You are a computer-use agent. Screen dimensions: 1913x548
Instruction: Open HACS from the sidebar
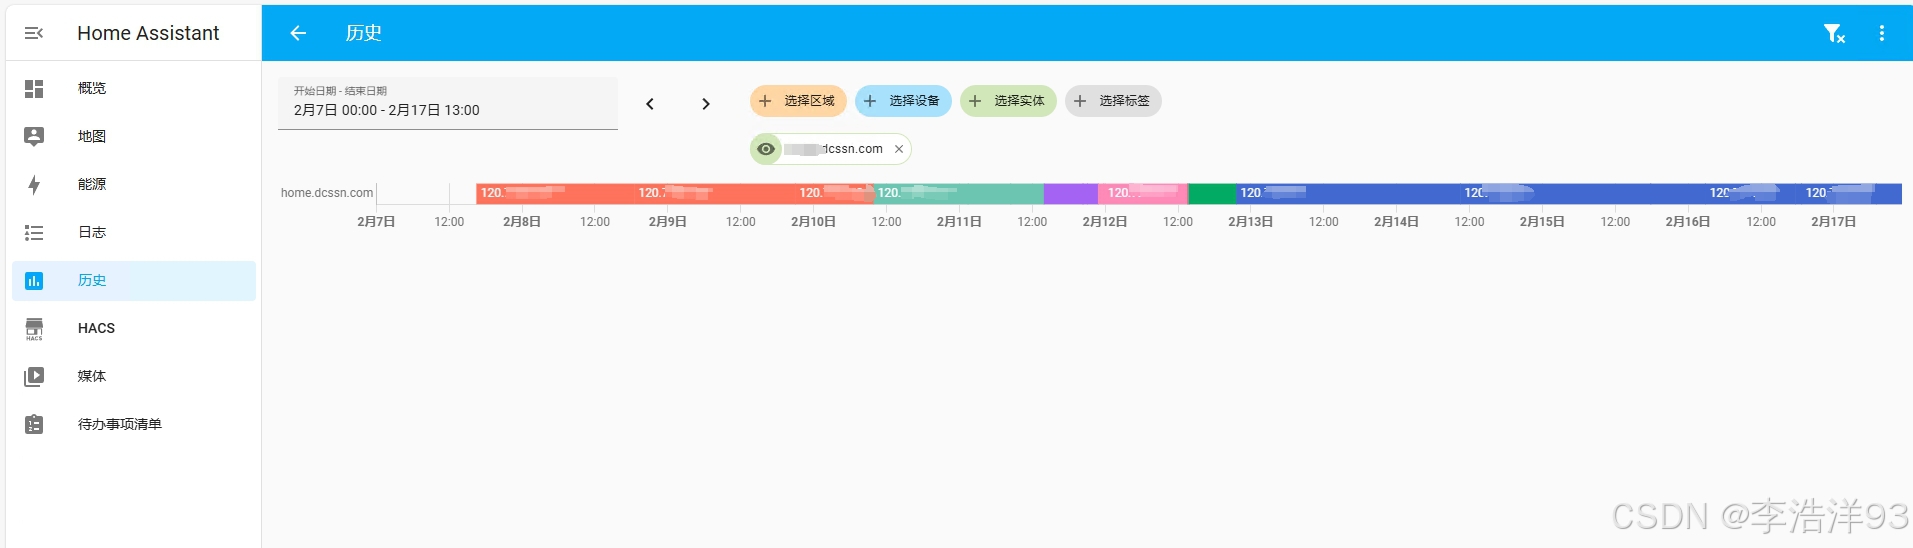[x=134, y=328]
